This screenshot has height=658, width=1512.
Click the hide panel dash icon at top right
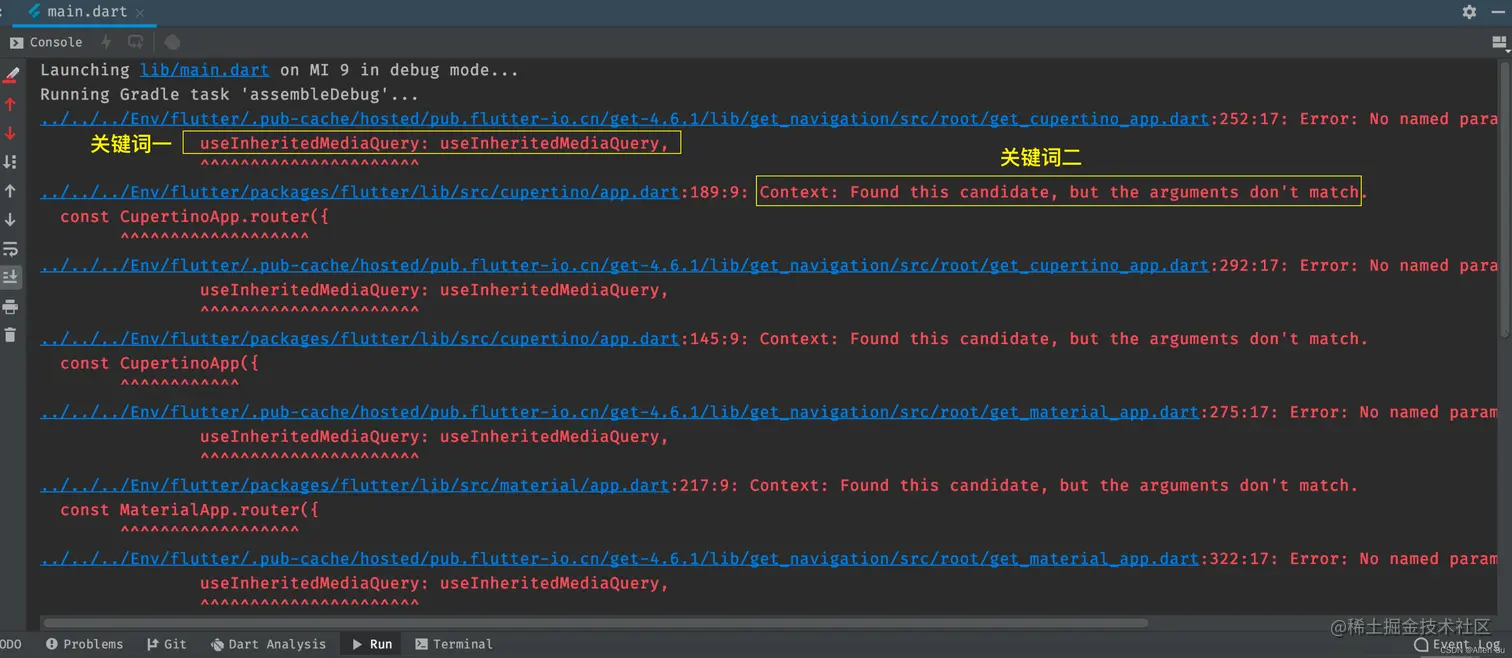tap(1498, 12)
